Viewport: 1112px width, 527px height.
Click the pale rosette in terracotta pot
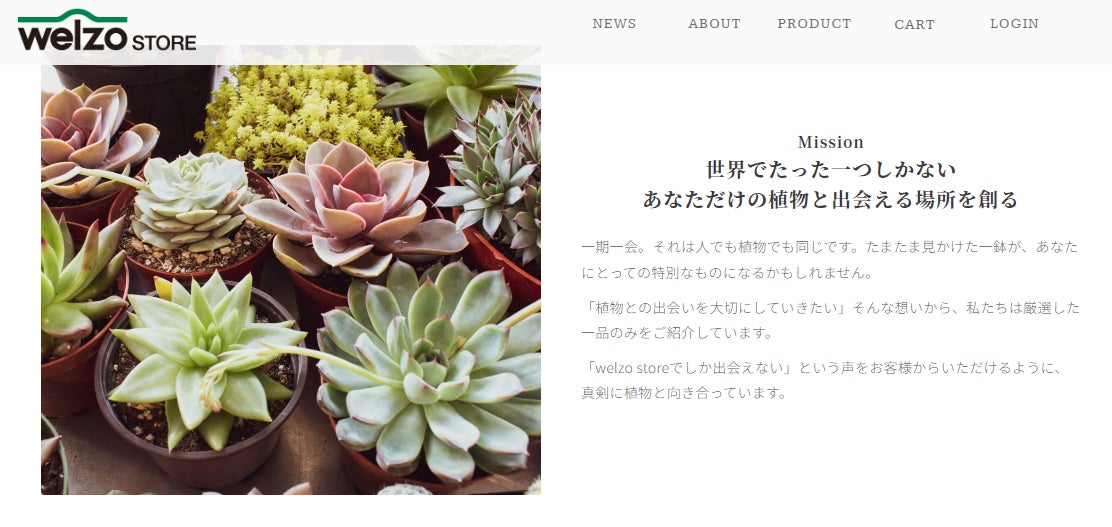pos(193,202)
